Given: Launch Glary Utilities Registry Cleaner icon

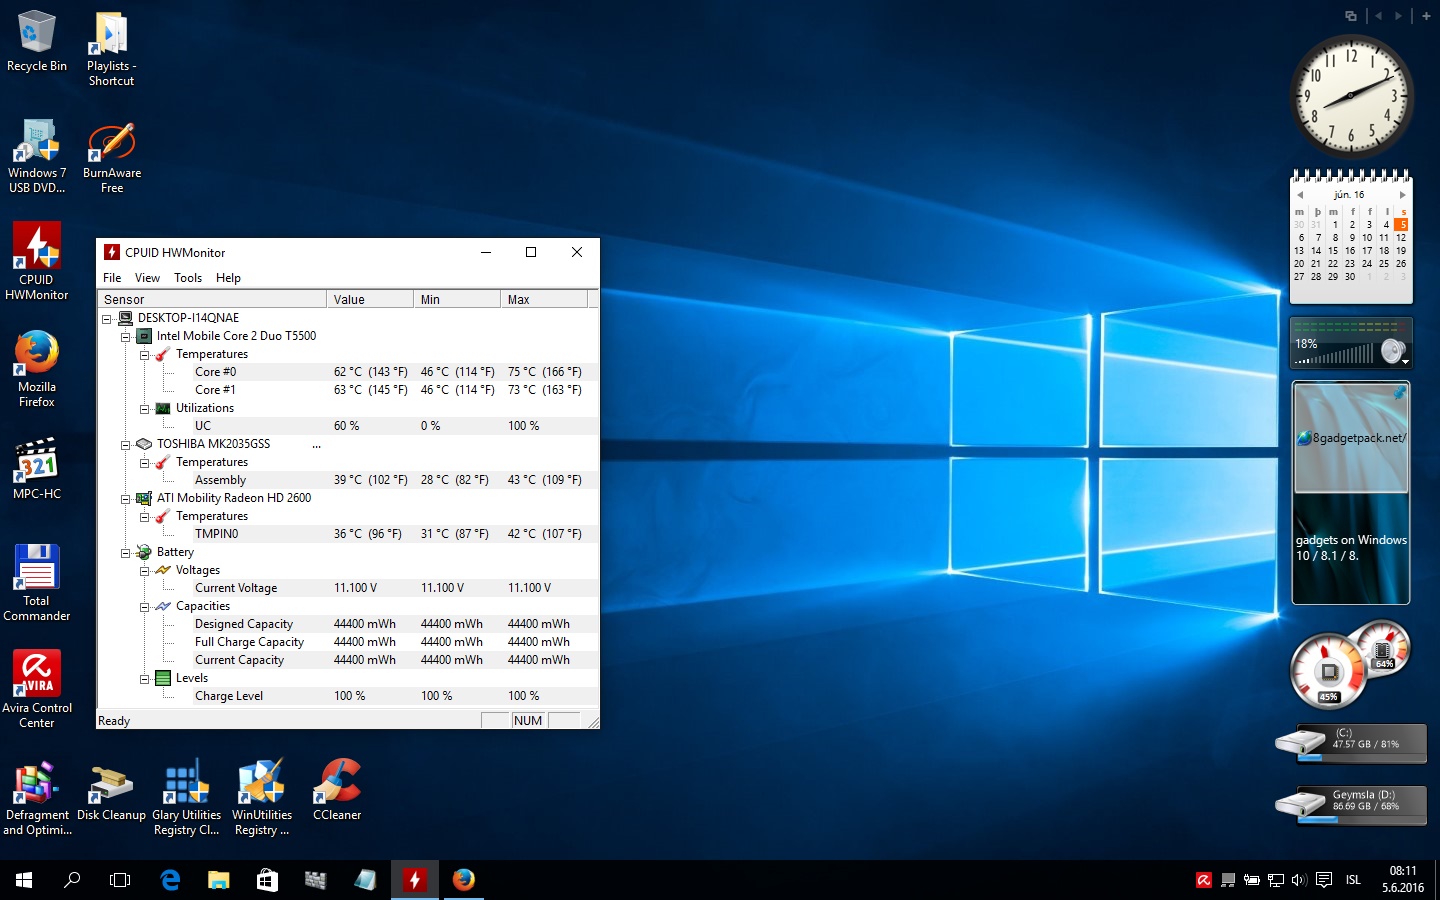Looking at the screenshot, I should pyautogui.click(x=186, y=797).
